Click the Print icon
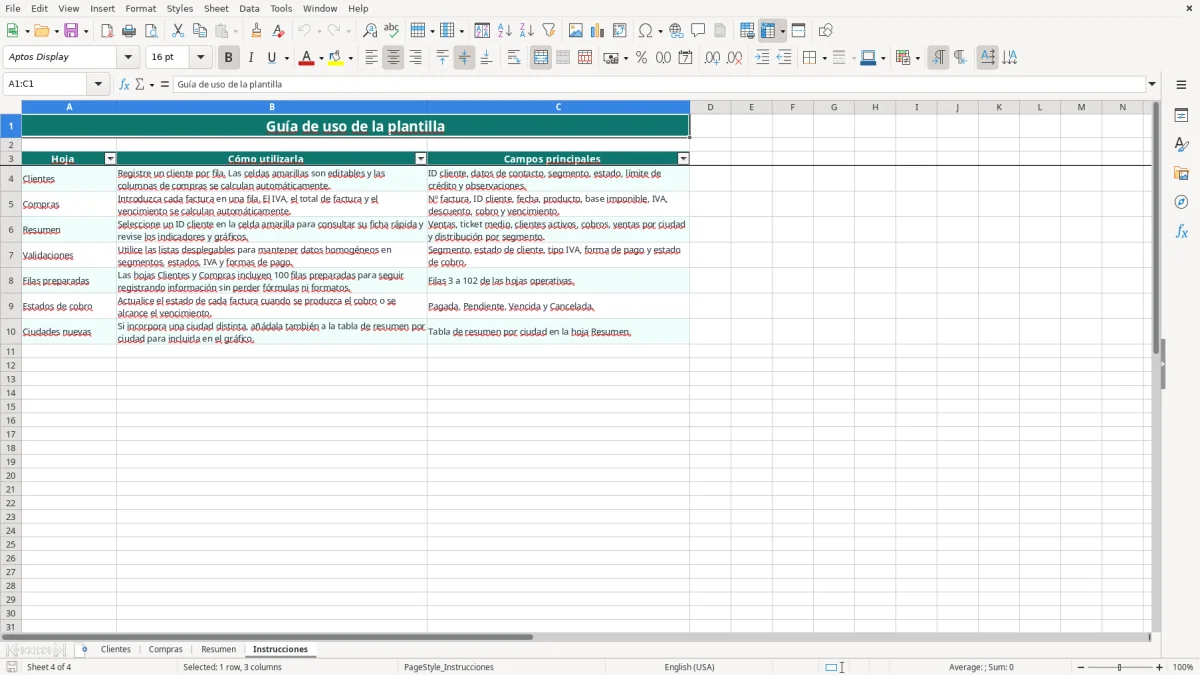 [x=129, y=31]
